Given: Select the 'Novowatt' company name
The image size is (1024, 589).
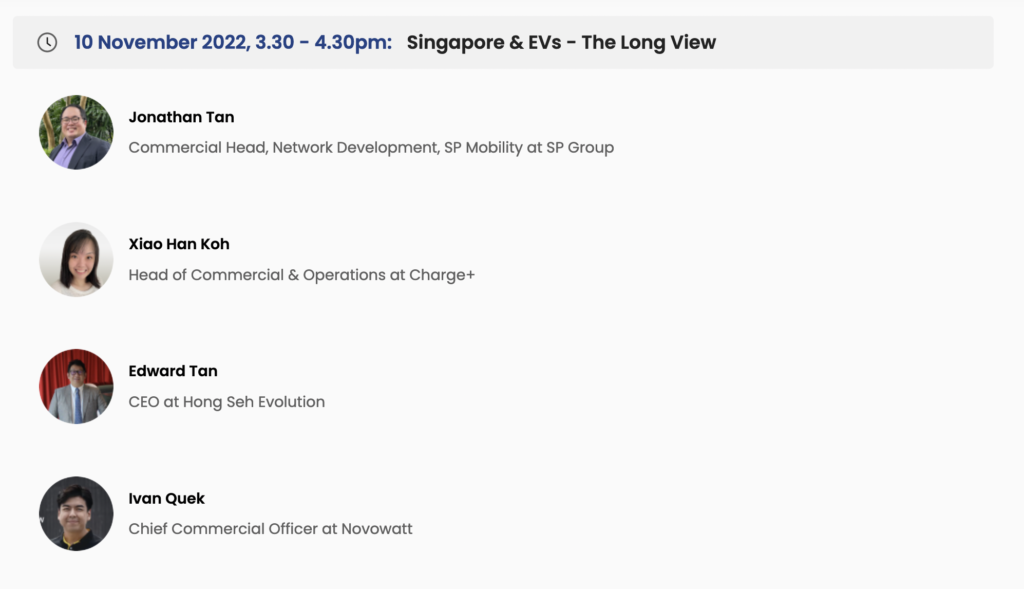Looking at the screenshot, I should pos(377,528).
